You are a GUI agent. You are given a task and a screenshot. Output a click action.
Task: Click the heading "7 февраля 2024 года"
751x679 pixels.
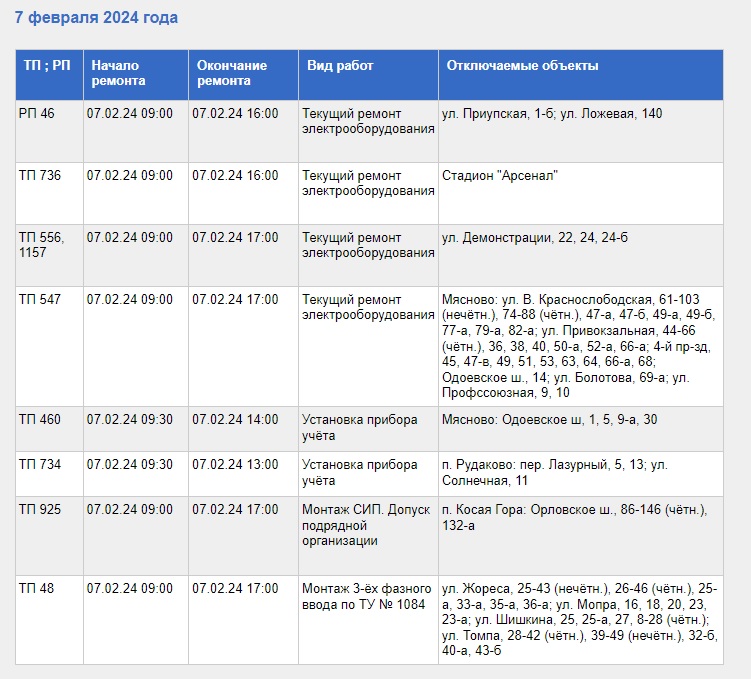(96, 18)
